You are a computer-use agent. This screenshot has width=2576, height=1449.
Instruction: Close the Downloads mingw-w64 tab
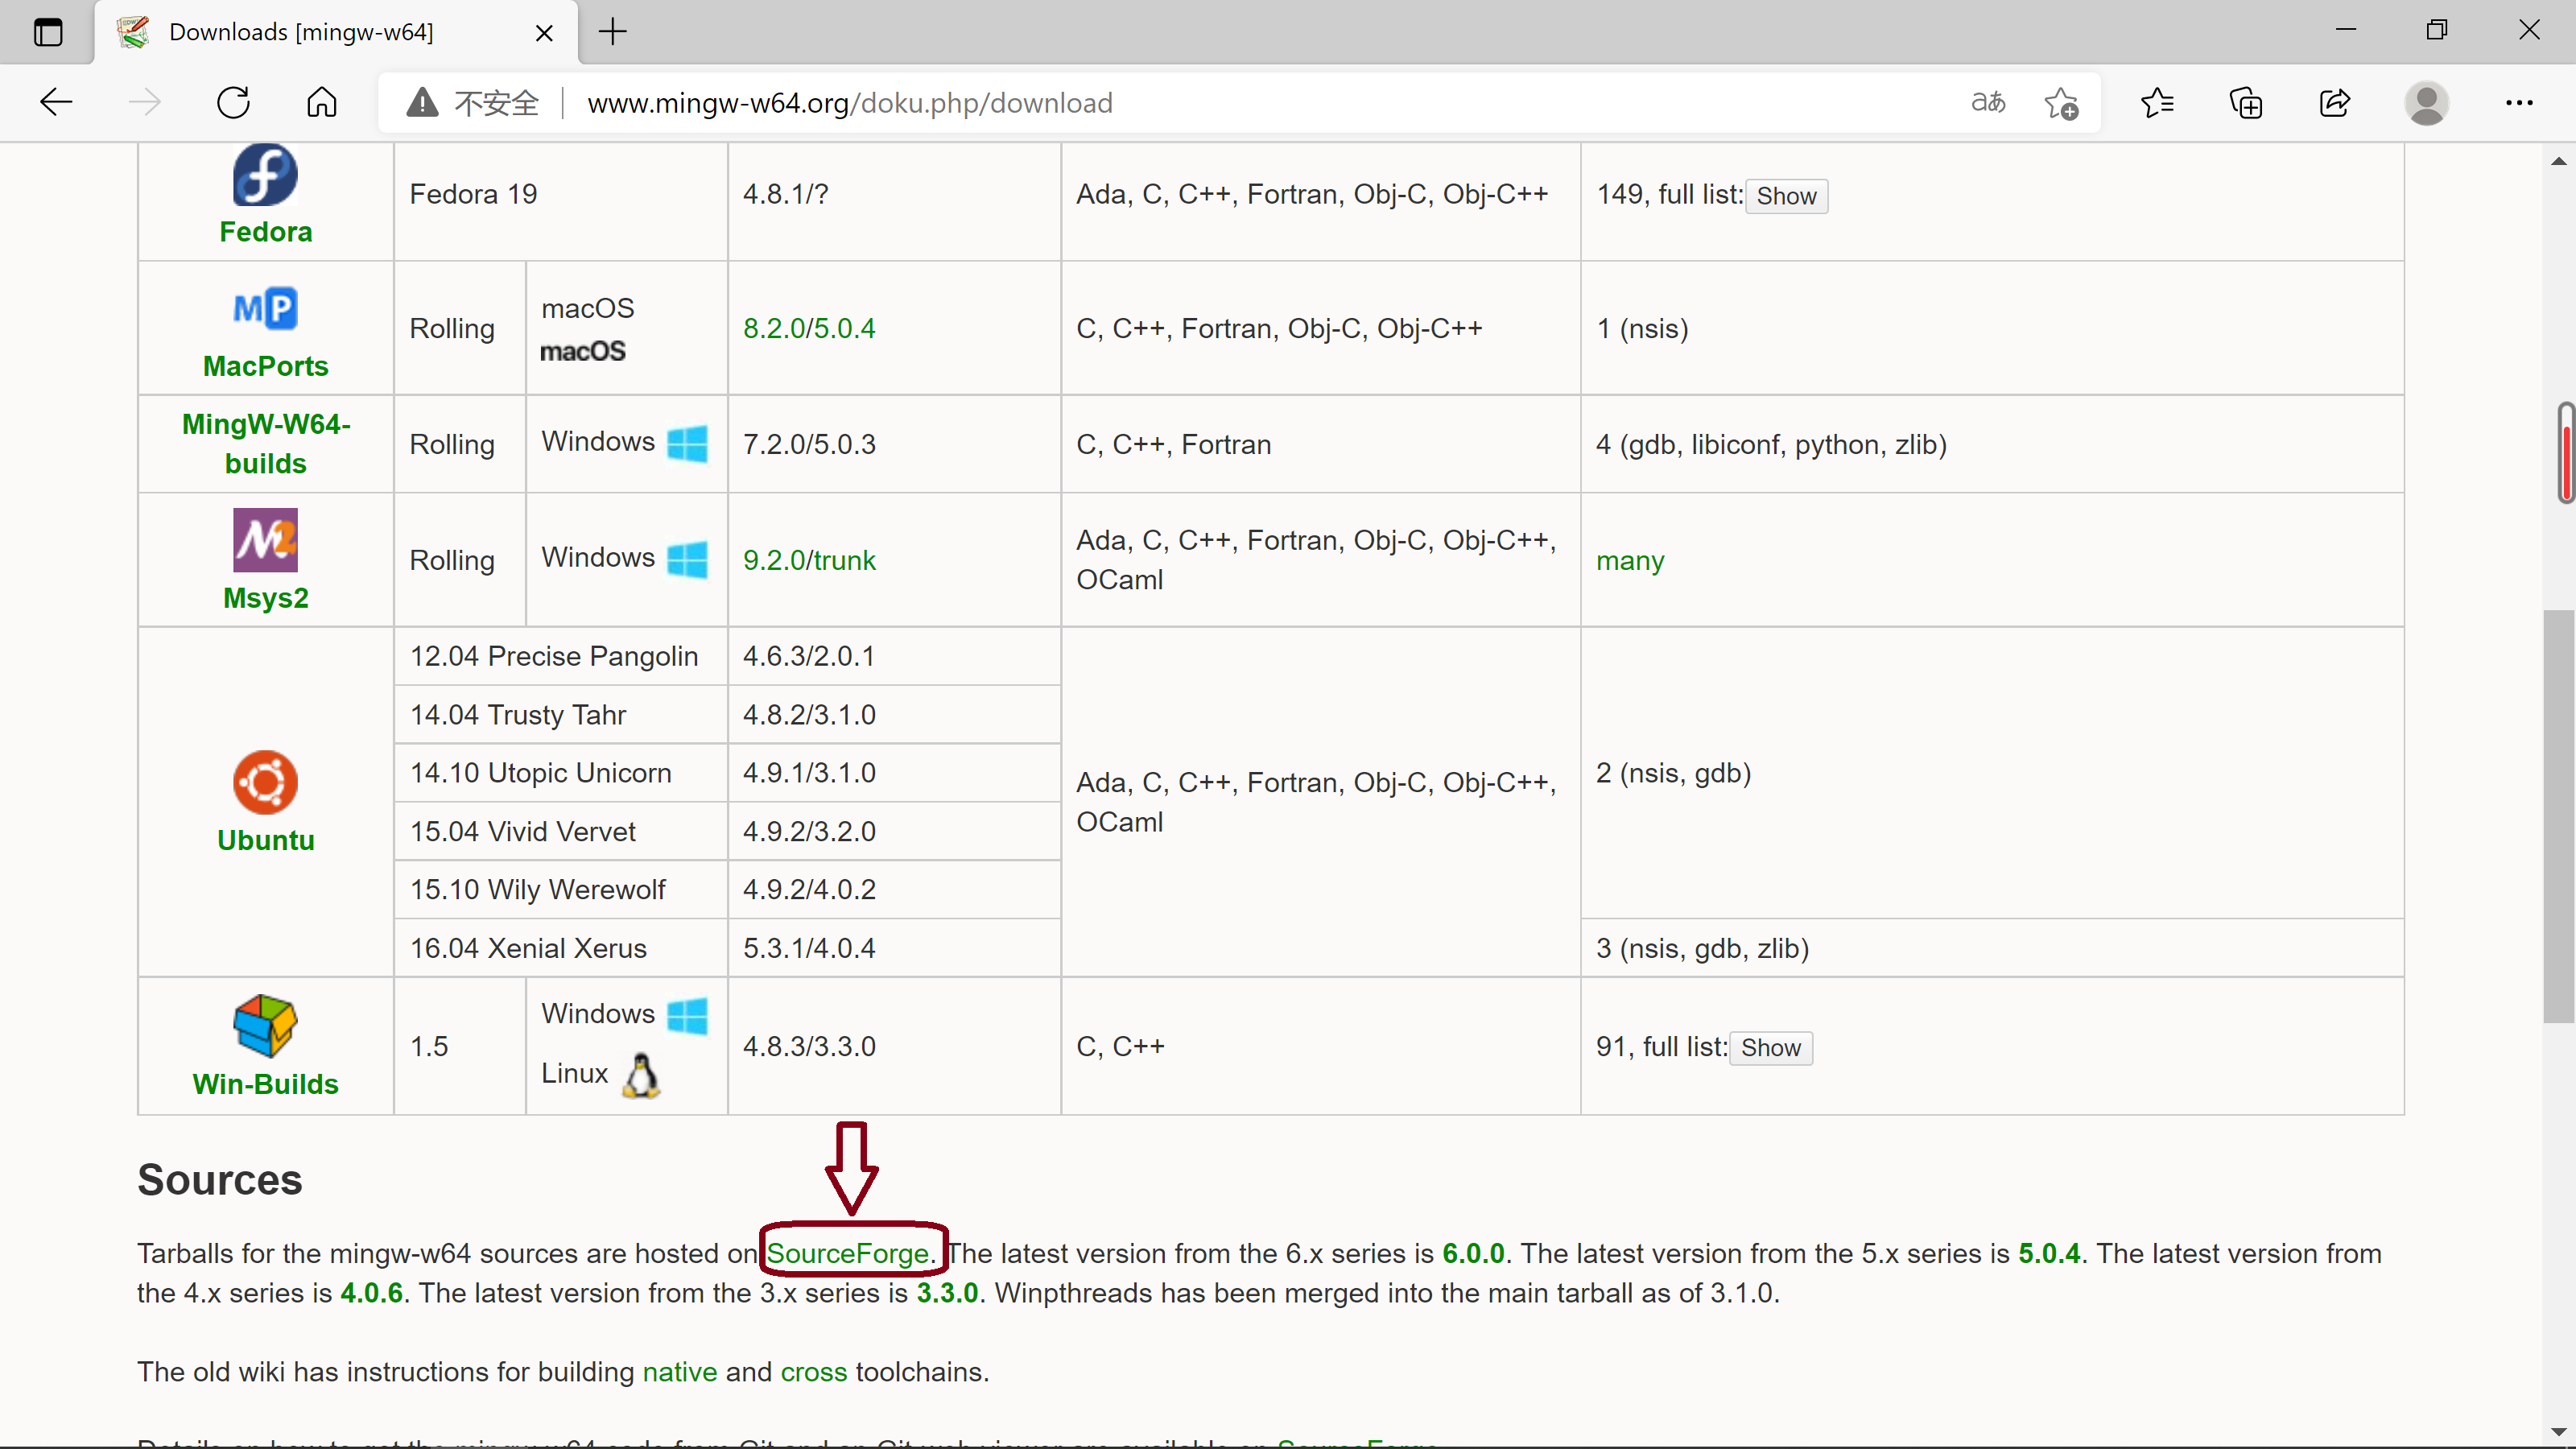544,33
